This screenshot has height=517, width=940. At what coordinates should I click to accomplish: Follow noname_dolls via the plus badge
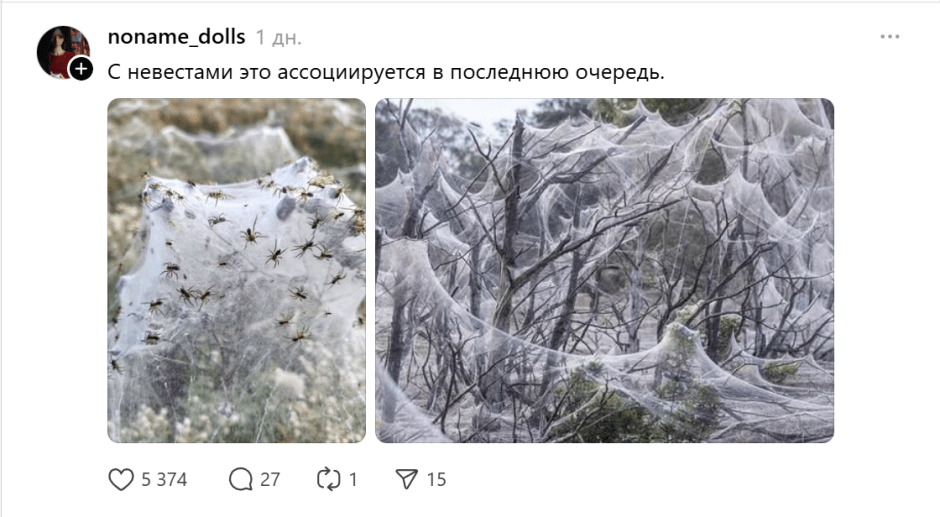(81, 68)
